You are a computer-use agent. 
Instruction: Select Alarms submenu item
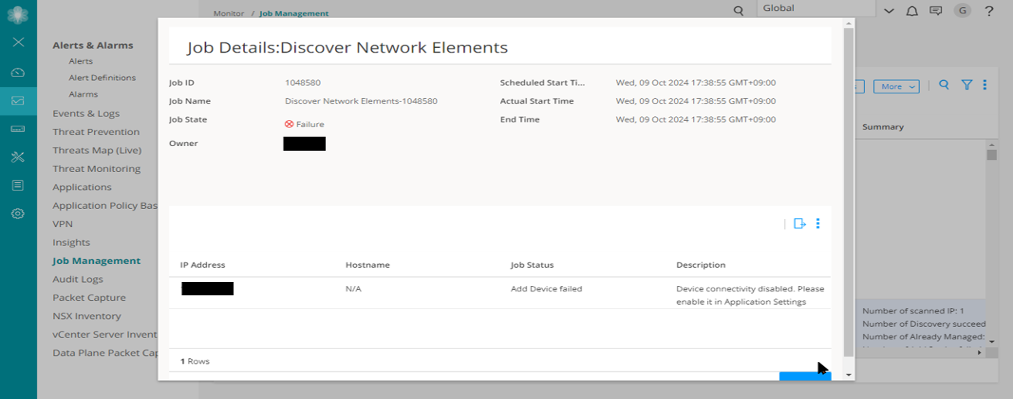(82, 94)
